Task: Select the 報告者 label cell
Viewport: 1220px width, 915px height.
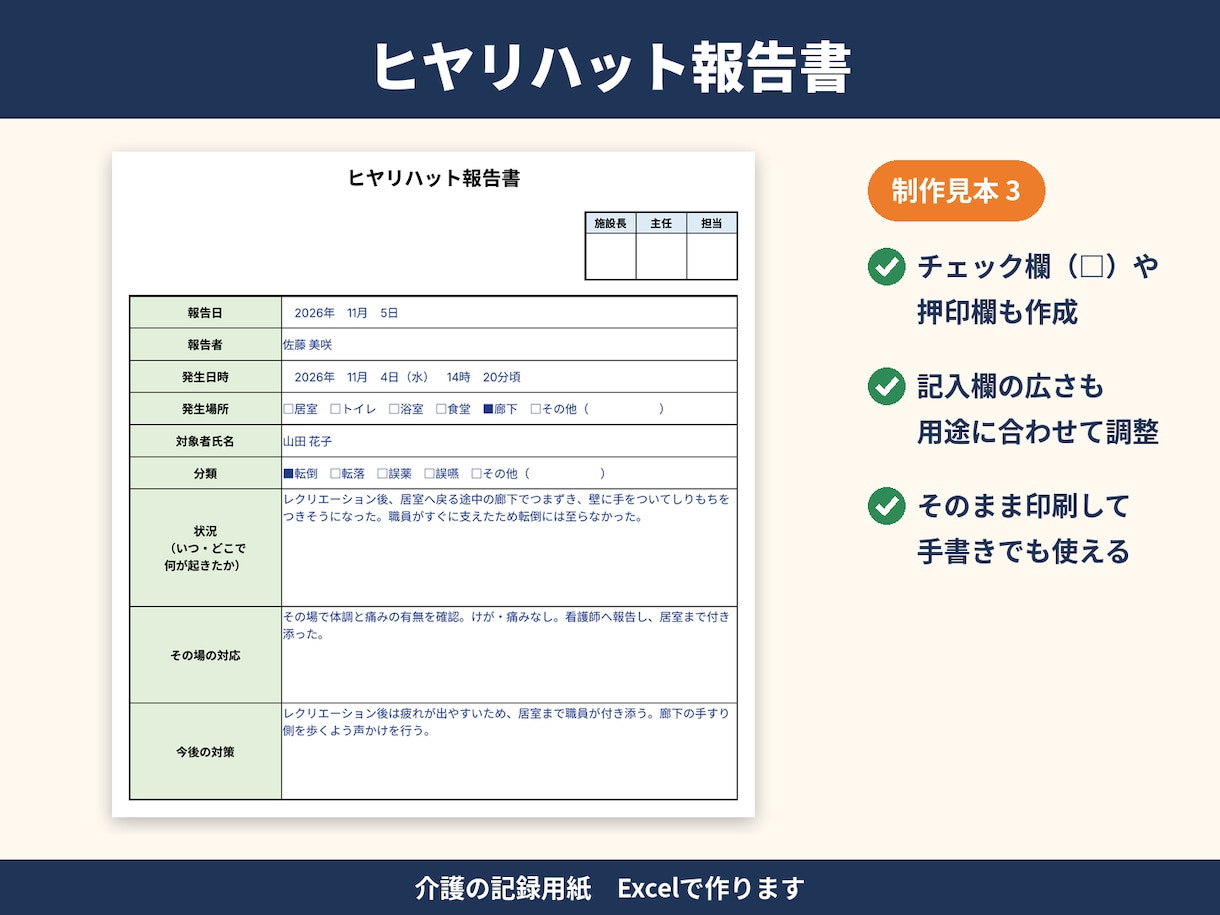Action: (205, 345)
